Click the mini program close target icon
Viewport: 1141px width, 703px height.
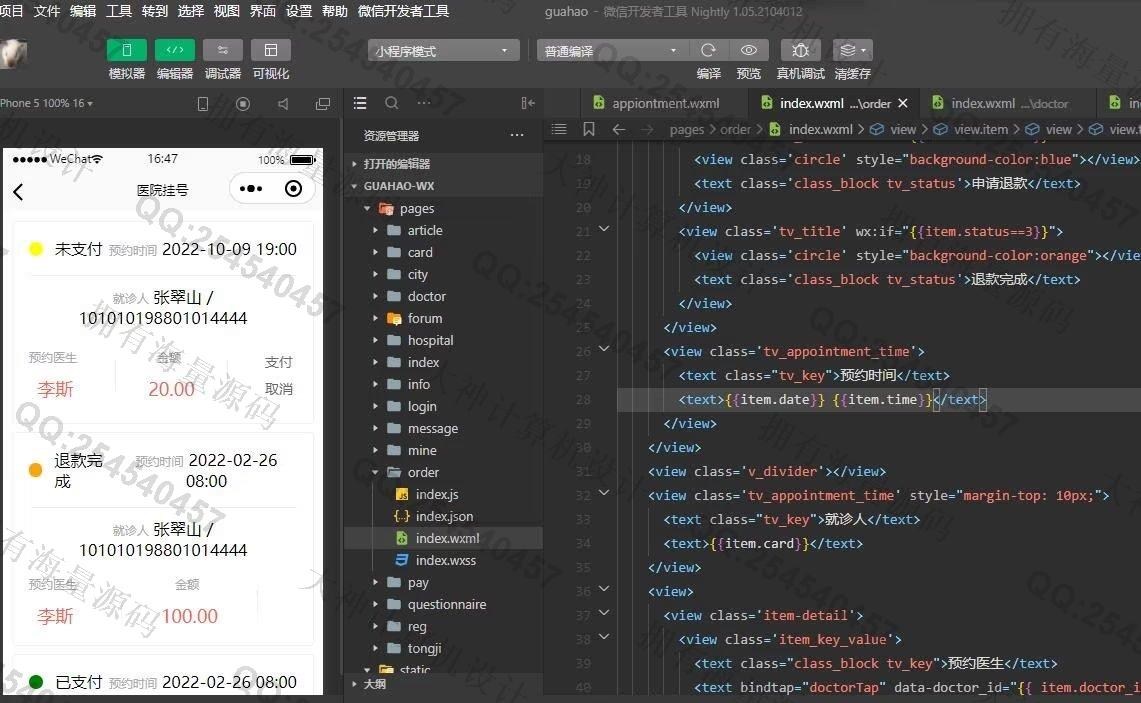coord(293,188)
